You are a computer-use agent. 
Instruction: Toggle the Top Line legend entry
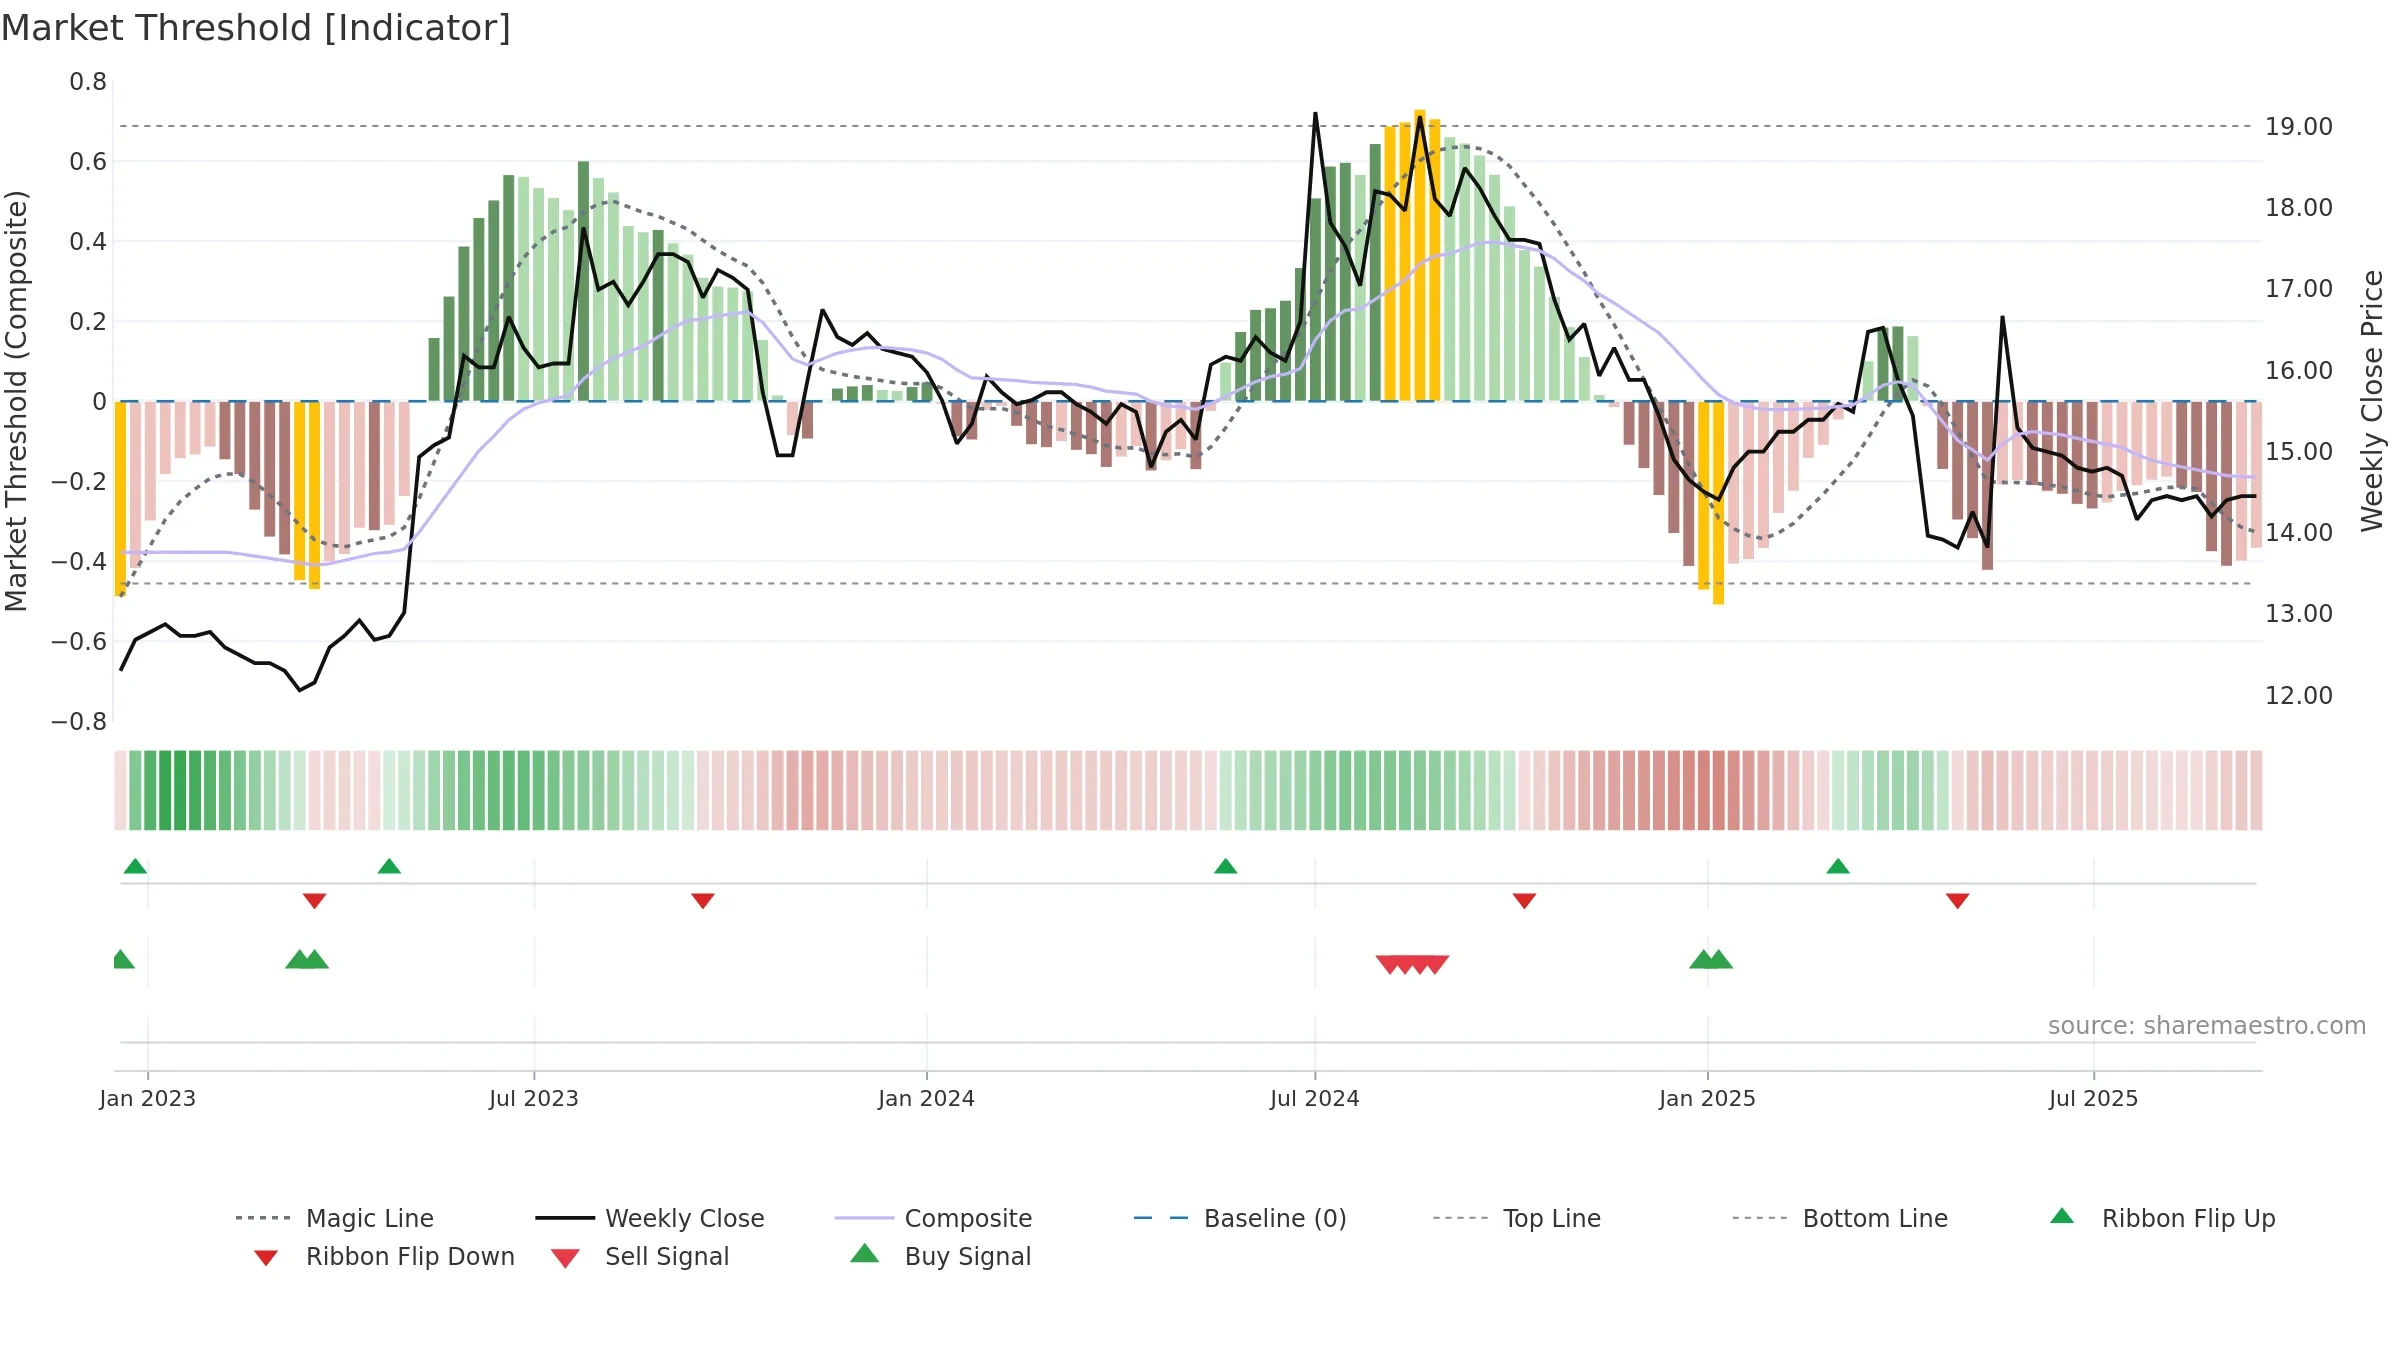1517,1218
